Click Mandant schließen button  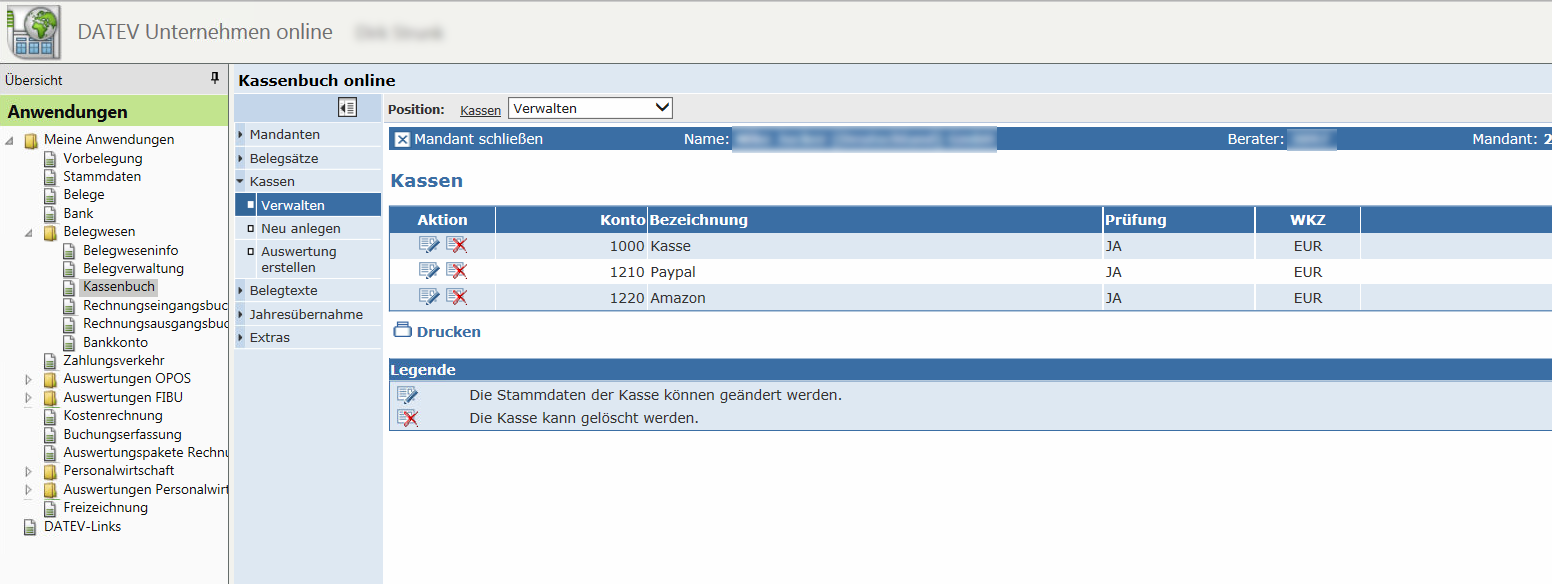click(468, 139)
